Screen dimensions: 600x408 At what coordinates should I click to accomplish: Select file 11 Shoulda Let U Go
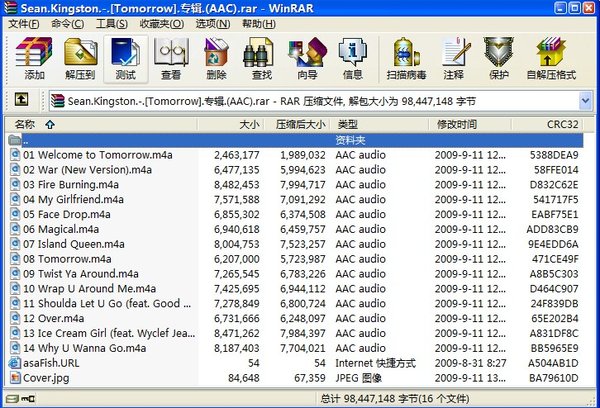(x=107, y=303)
